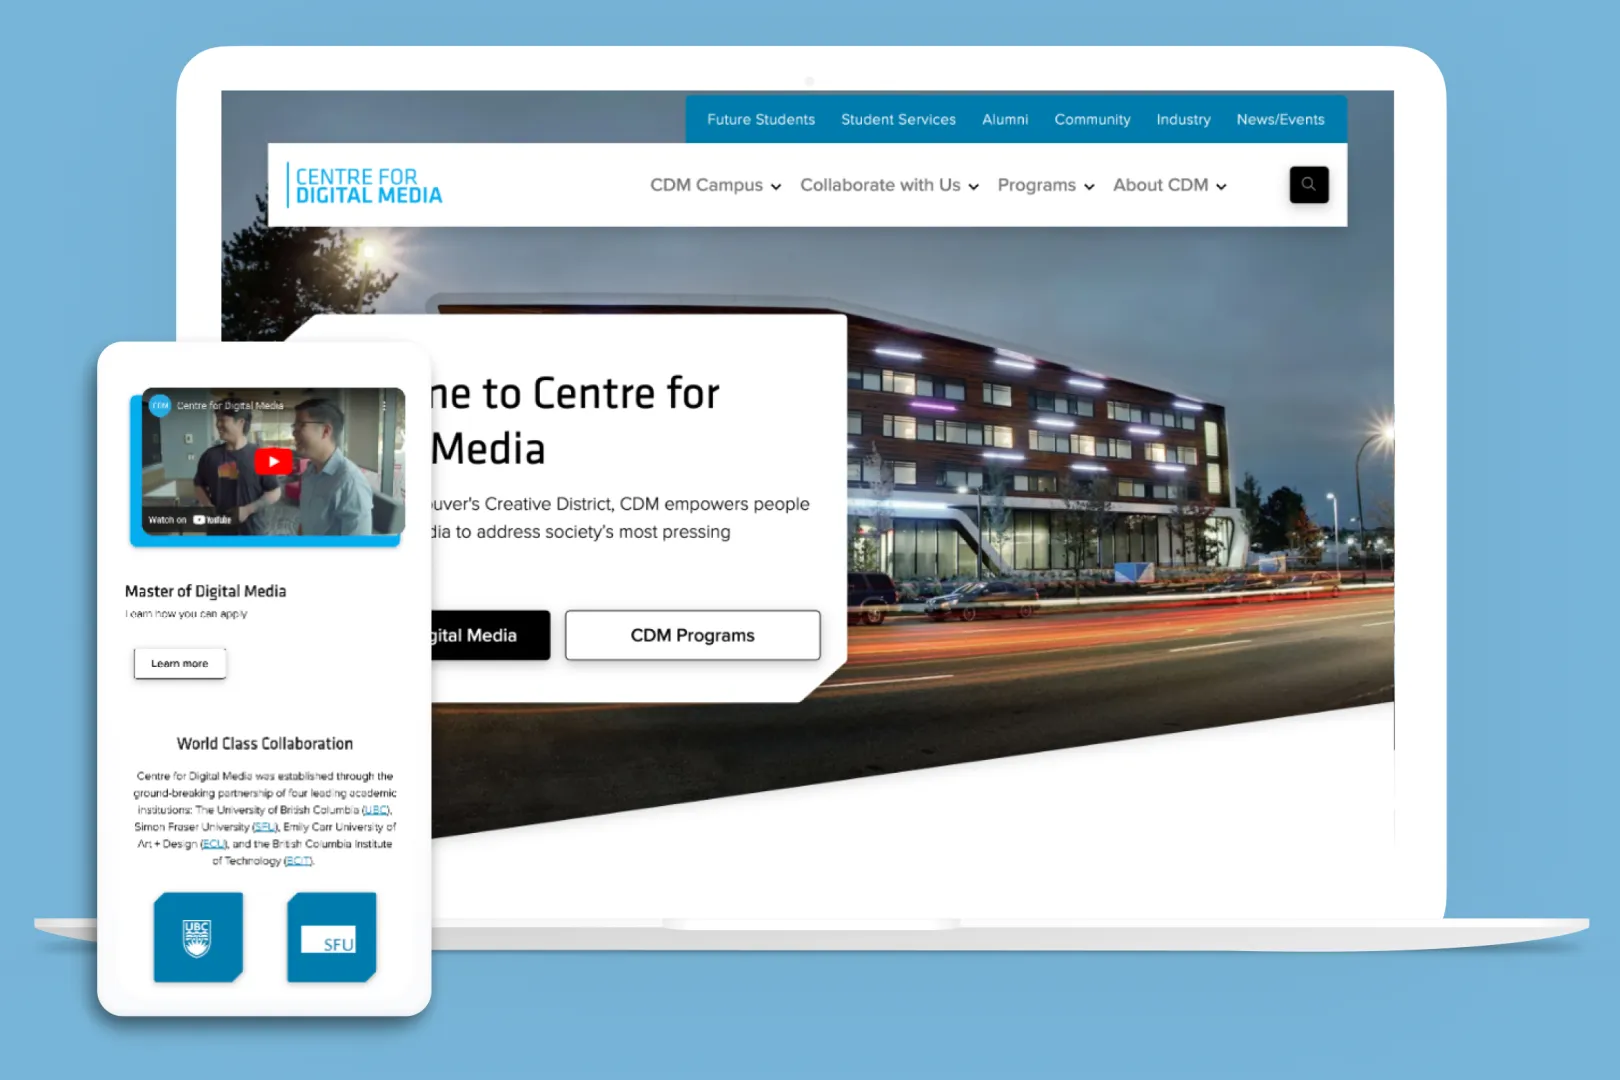Click the CDM icon in the video header
This screenshot has height=1080, width=1620.
[x=159, y=405]
